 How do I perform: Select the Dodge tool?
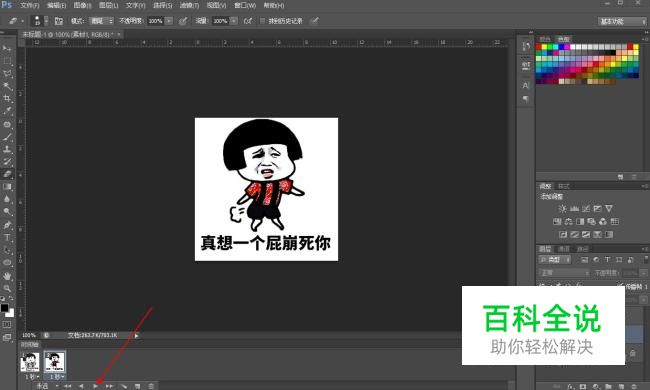pyautogui.click(x=7, y=212)
